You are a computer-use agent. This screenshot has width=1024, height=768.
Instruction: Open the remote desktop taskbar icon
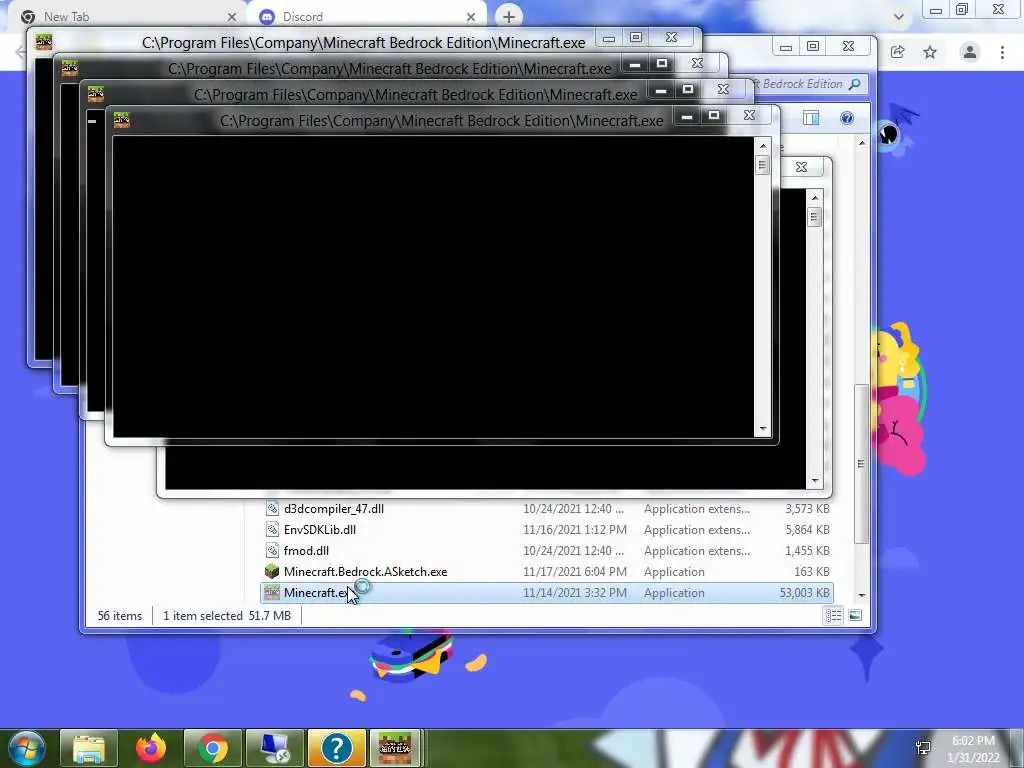coord(275,748)
